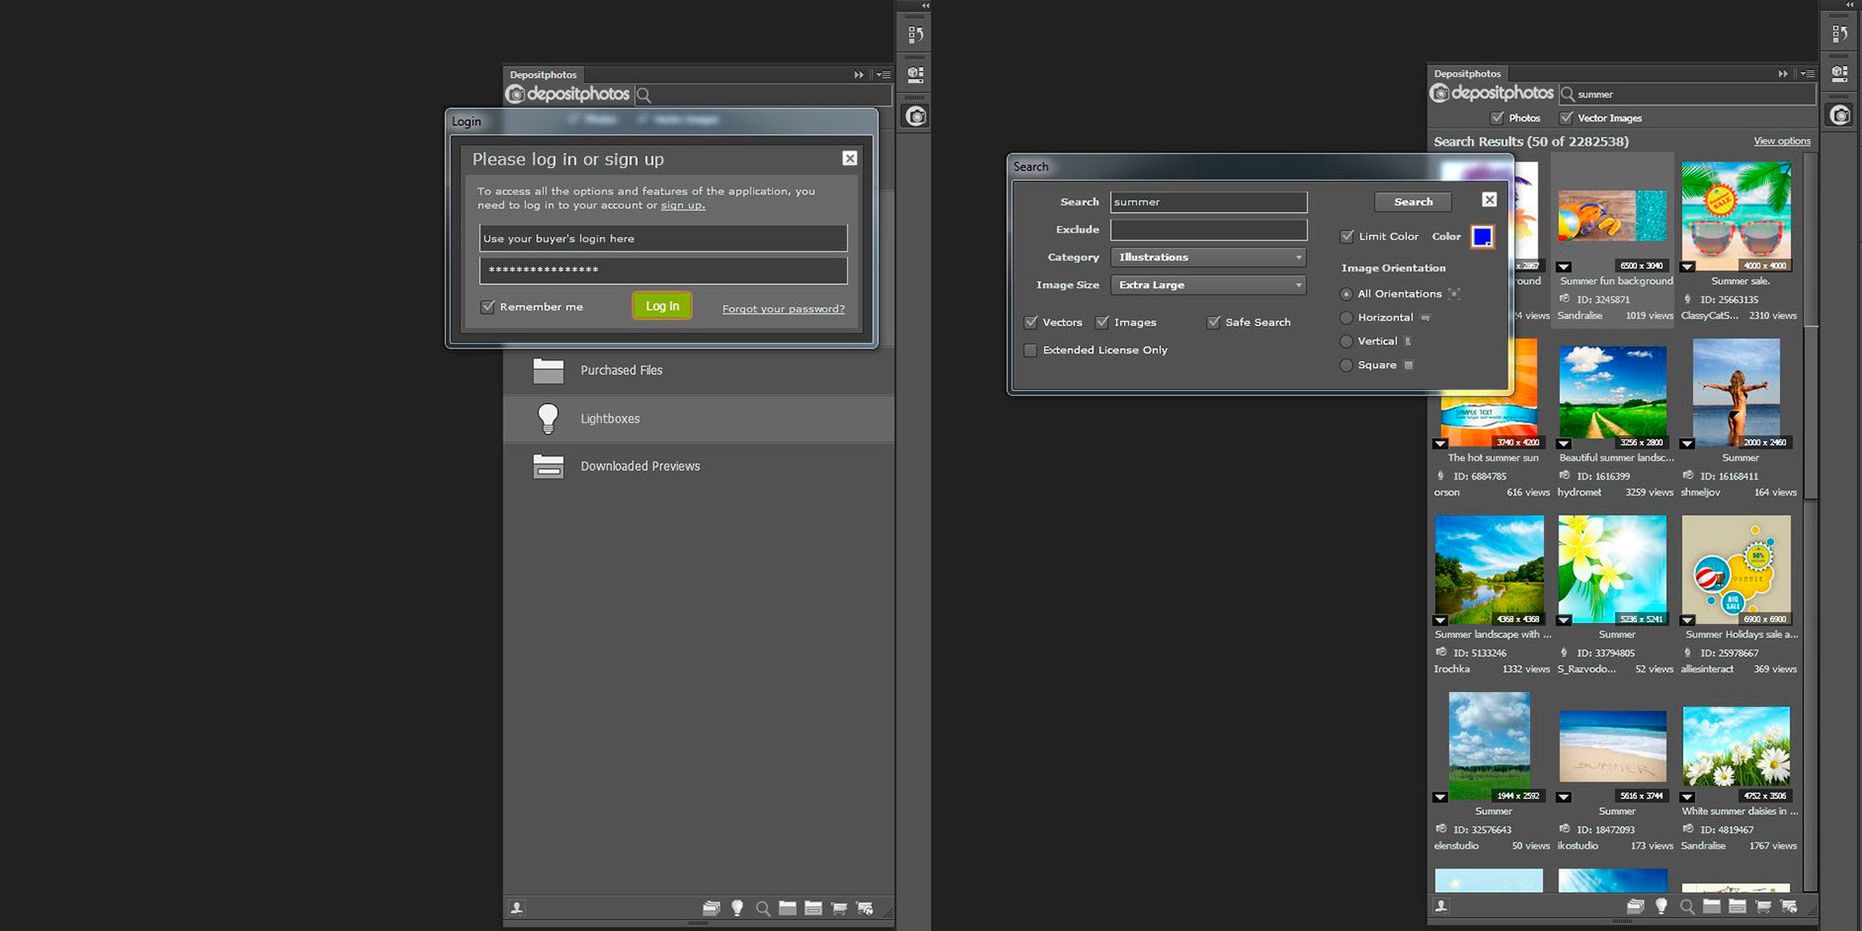Click the Depositphotos camera dock icon beside the search results

[x=1840, y=115]
